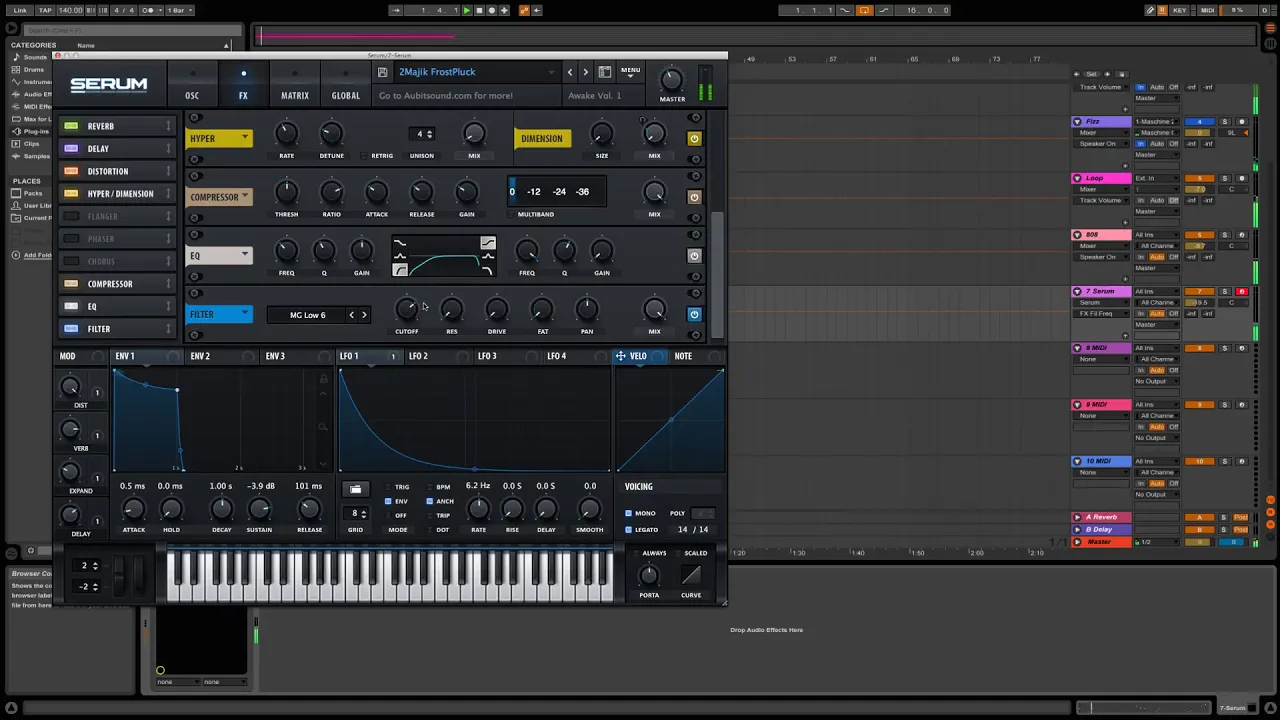
Task: Toggle Compressor effect power button
Action: point(694,197)
